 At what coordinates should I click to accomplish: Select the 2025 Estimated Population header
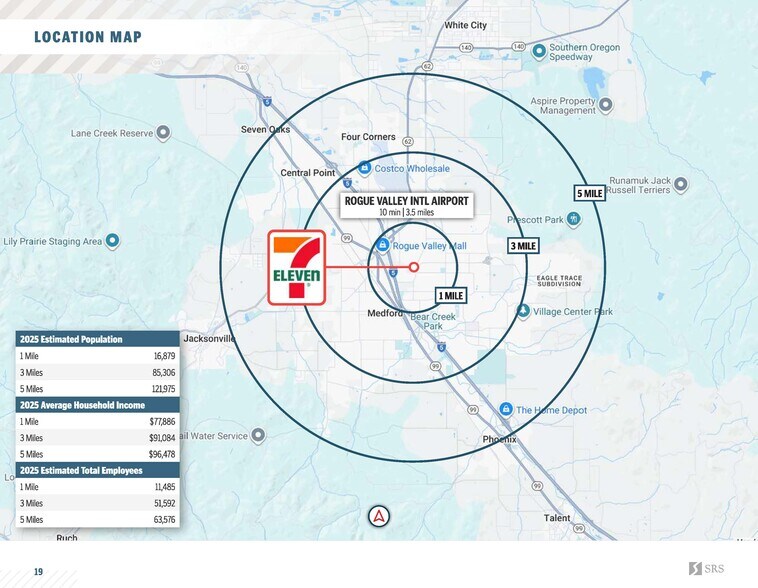[97, 339]
